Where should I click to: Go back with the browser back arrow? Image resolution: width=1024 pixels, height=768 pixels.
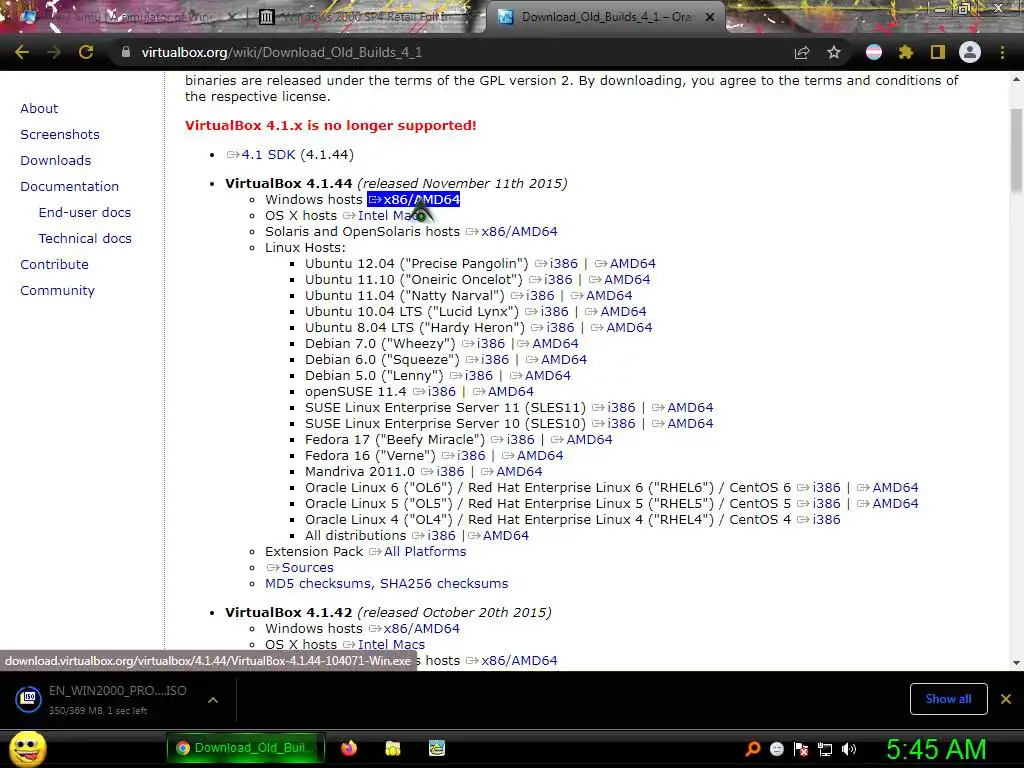(22, 52)
